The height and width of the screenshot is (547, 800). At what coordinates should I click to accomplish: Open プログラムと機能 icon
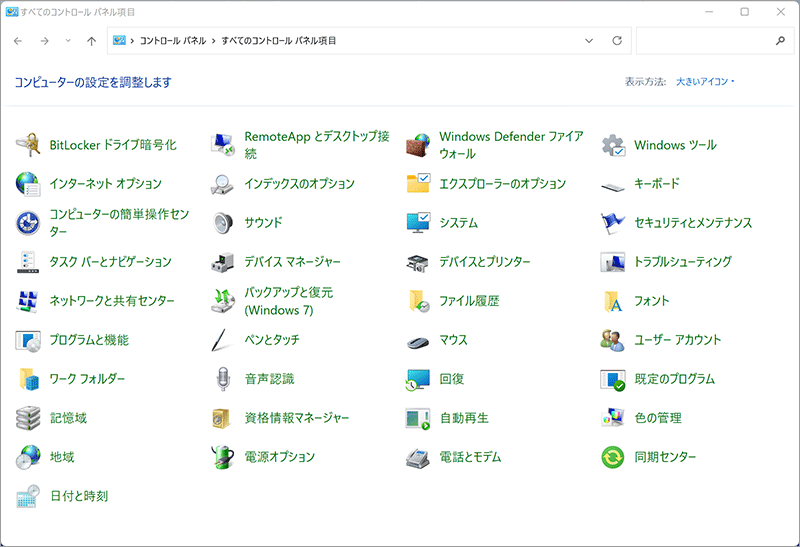[28, 340]
